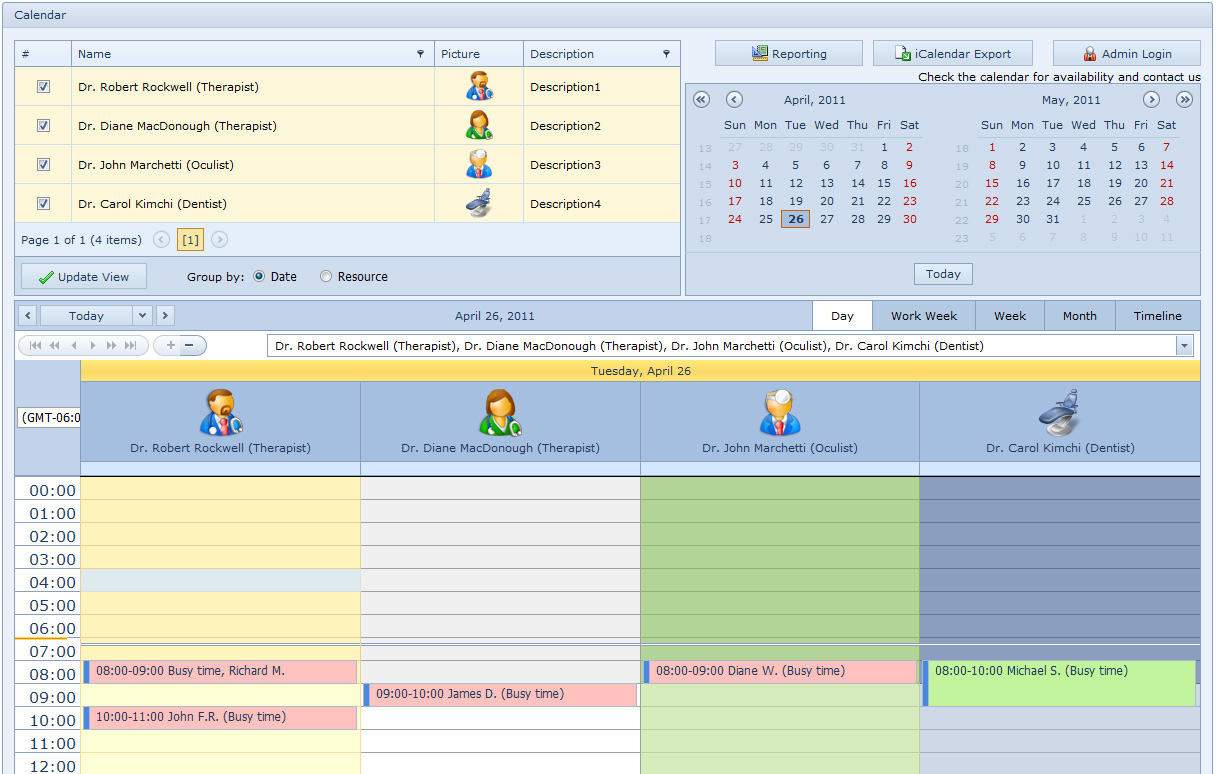Click the Update View button
Image resolution: width=1216 pixels, height=774 pixels.
click(83, 277)
